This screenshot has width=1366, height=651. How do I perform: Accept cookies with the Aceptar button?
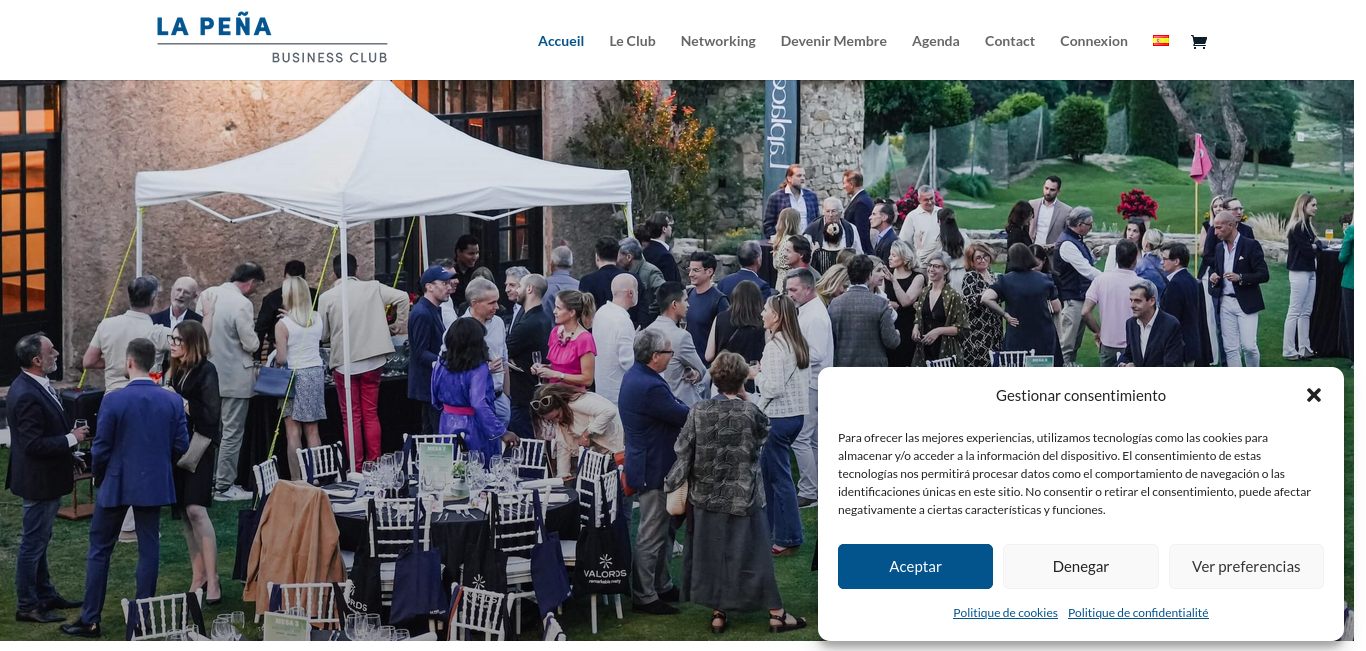(x=915, y=566)
